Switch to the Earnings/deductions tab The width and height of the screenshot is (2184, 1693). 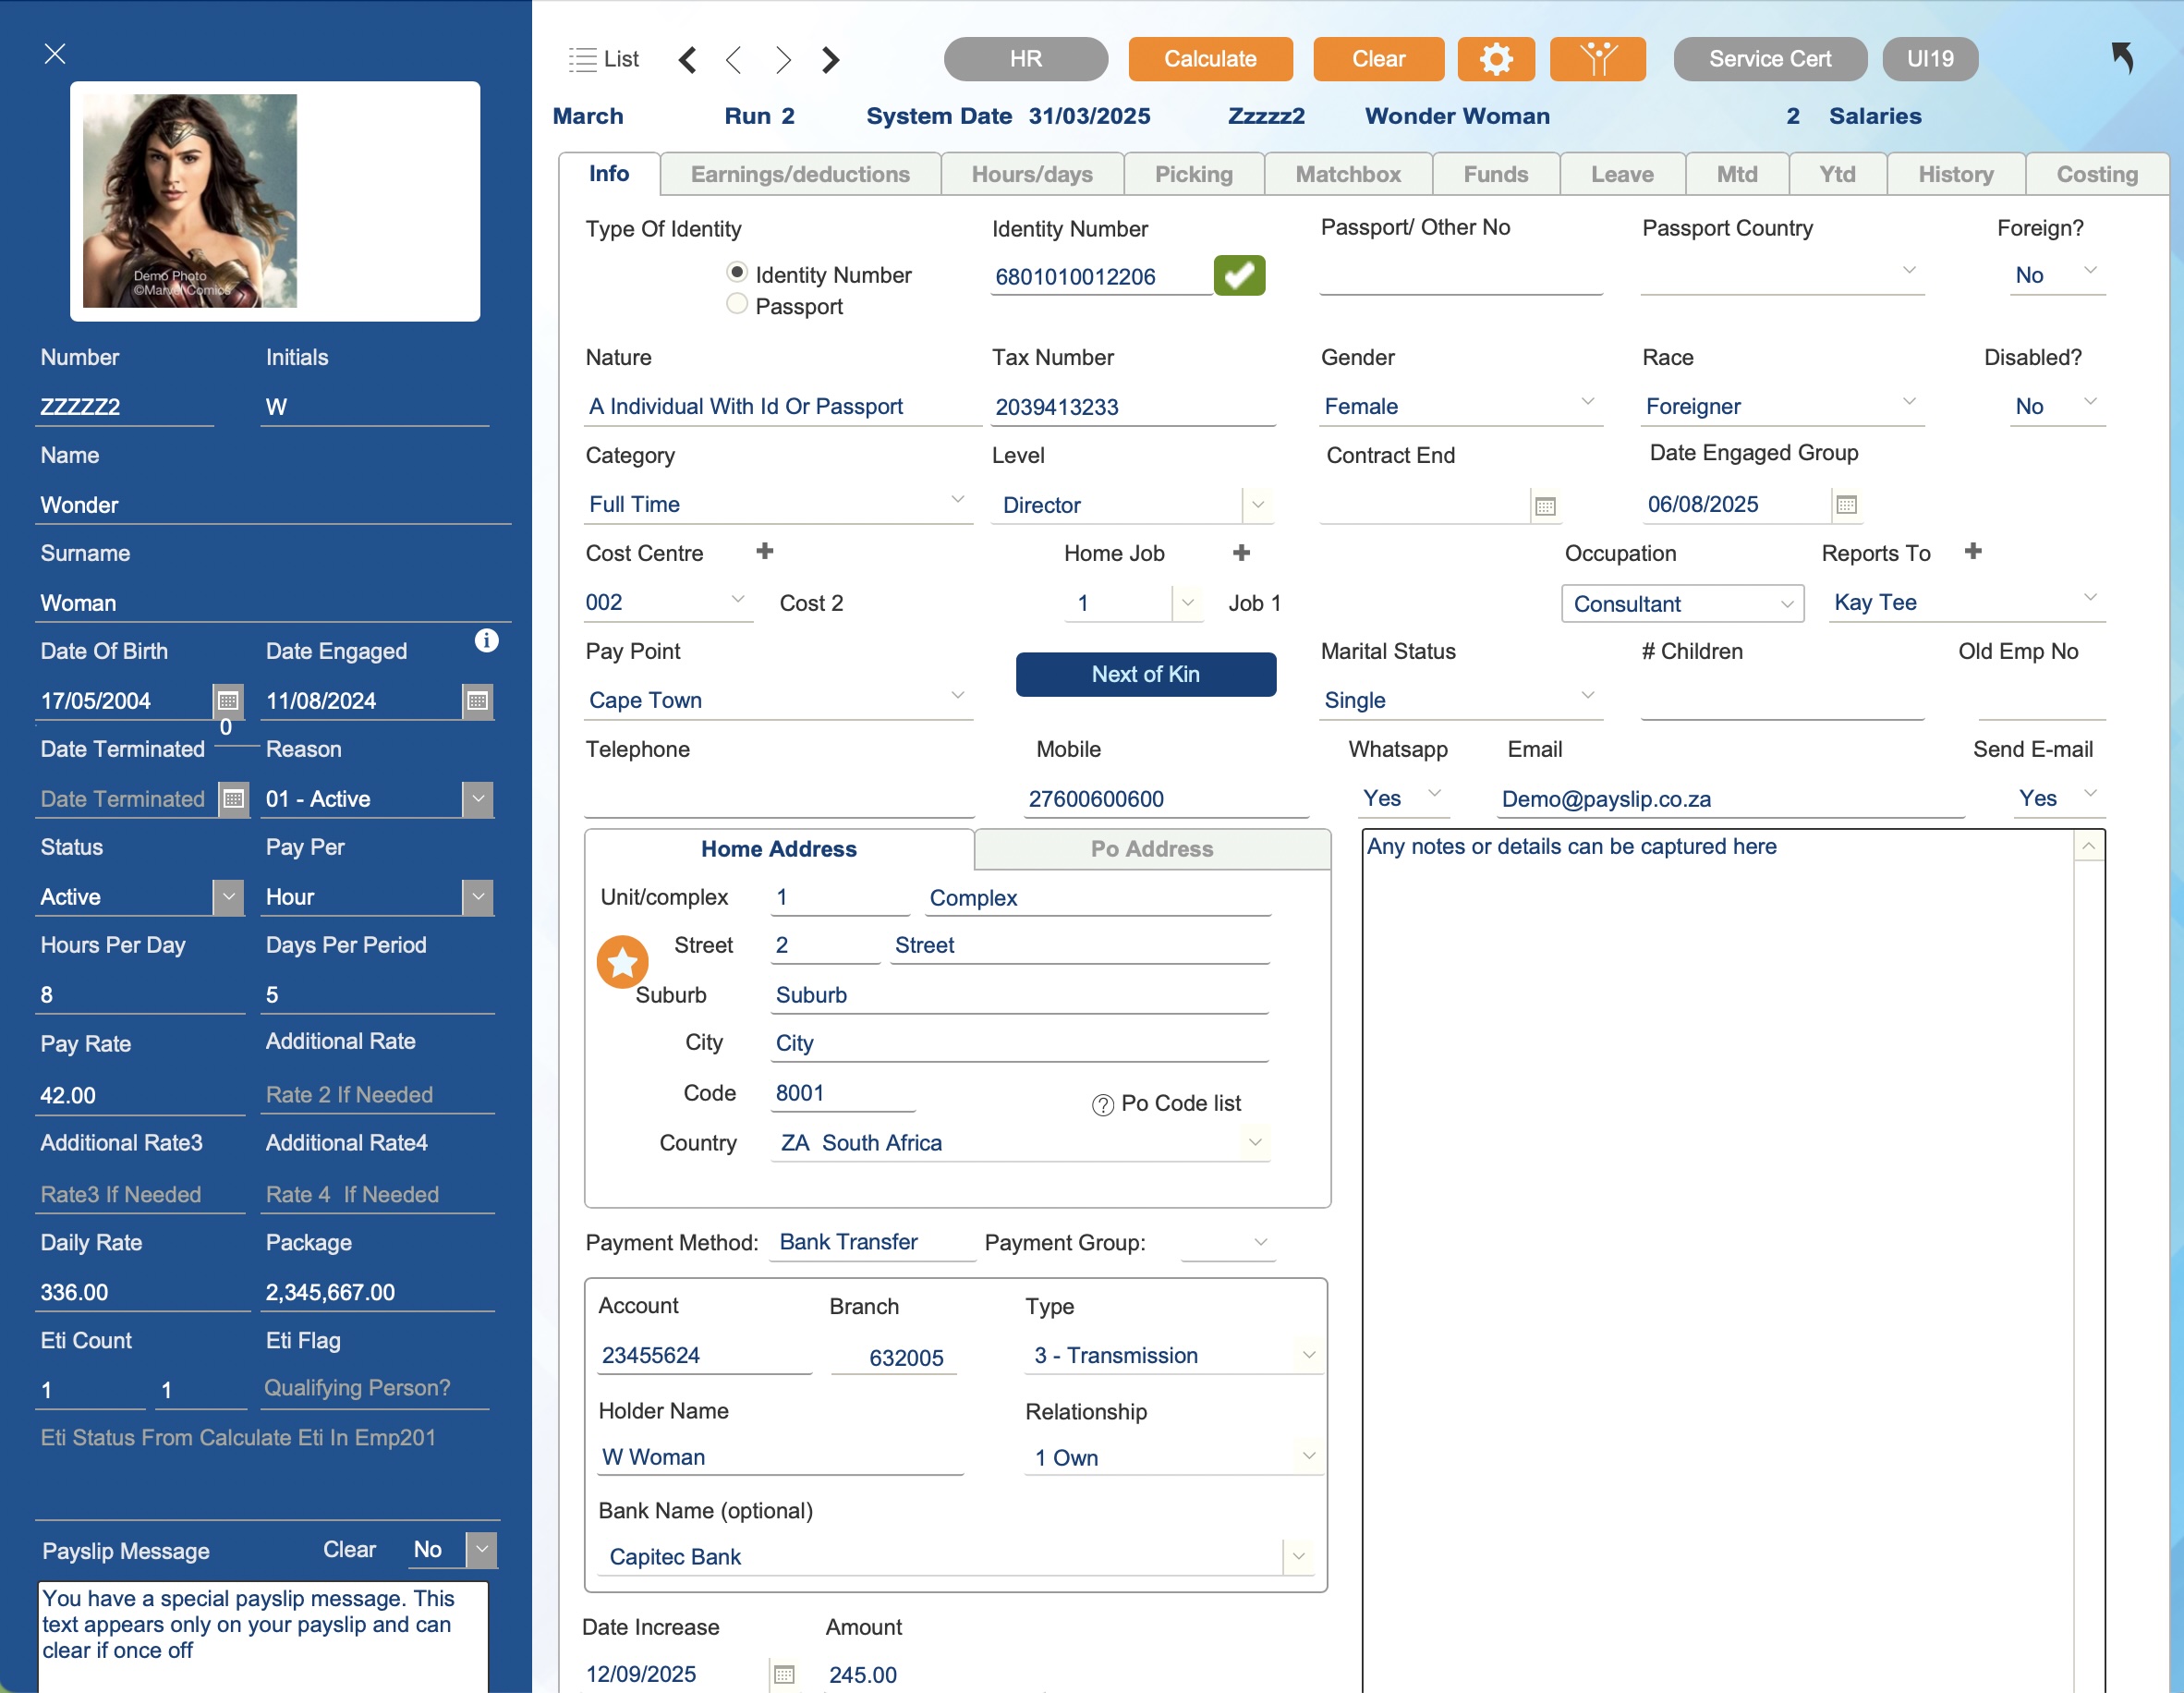(x=800, y=174)
